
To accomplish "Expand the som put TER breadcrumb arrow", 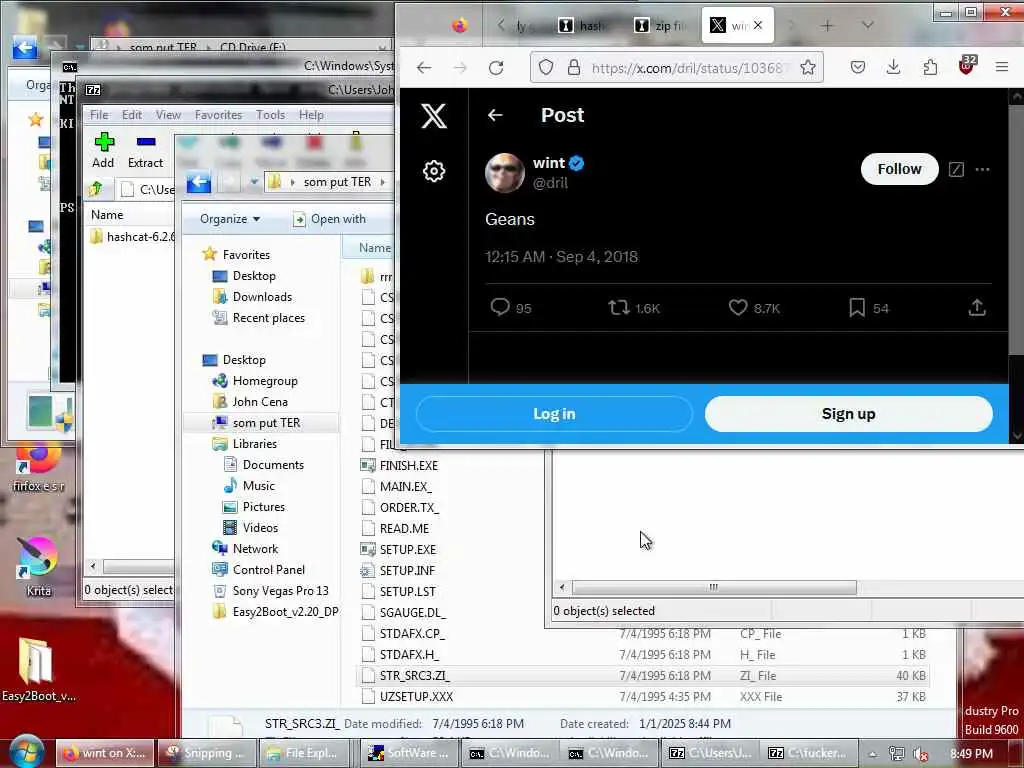I will [x=383, y=182].
